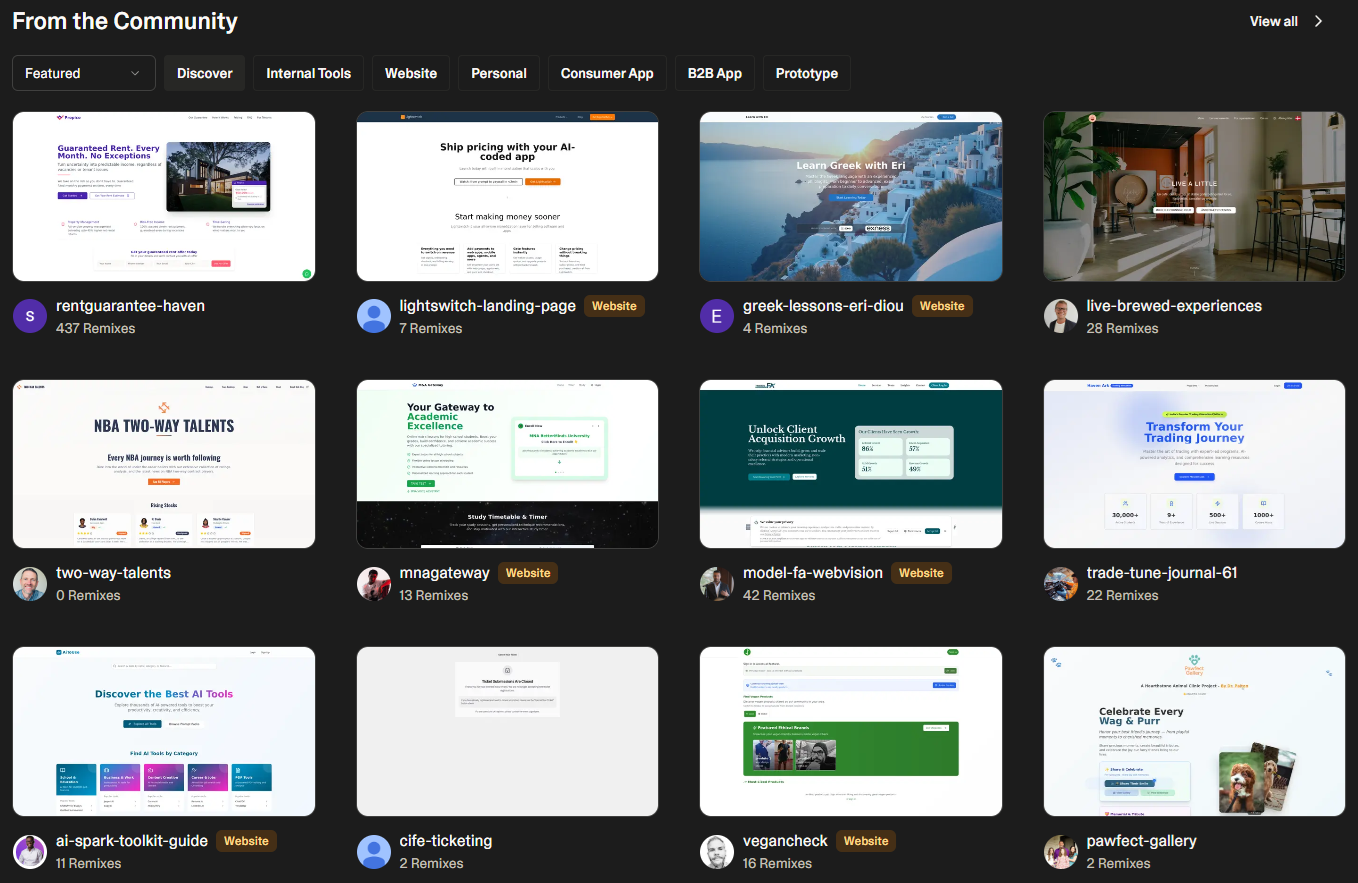
Task: Click the lightswitch-landing-page author avatar
Action: coord(374,316)
